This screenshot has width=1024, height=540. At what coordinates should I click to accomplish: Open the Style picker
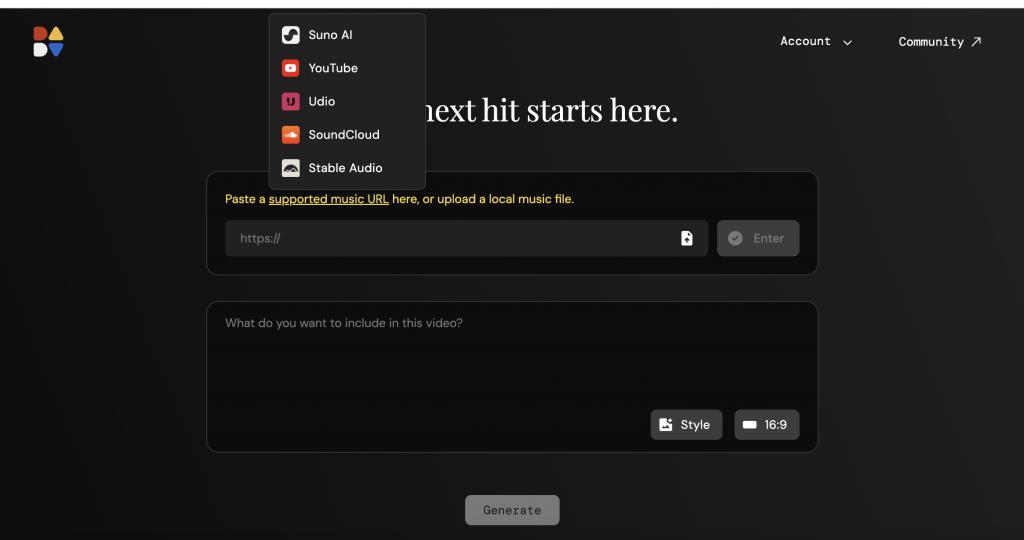click(686, 424)
